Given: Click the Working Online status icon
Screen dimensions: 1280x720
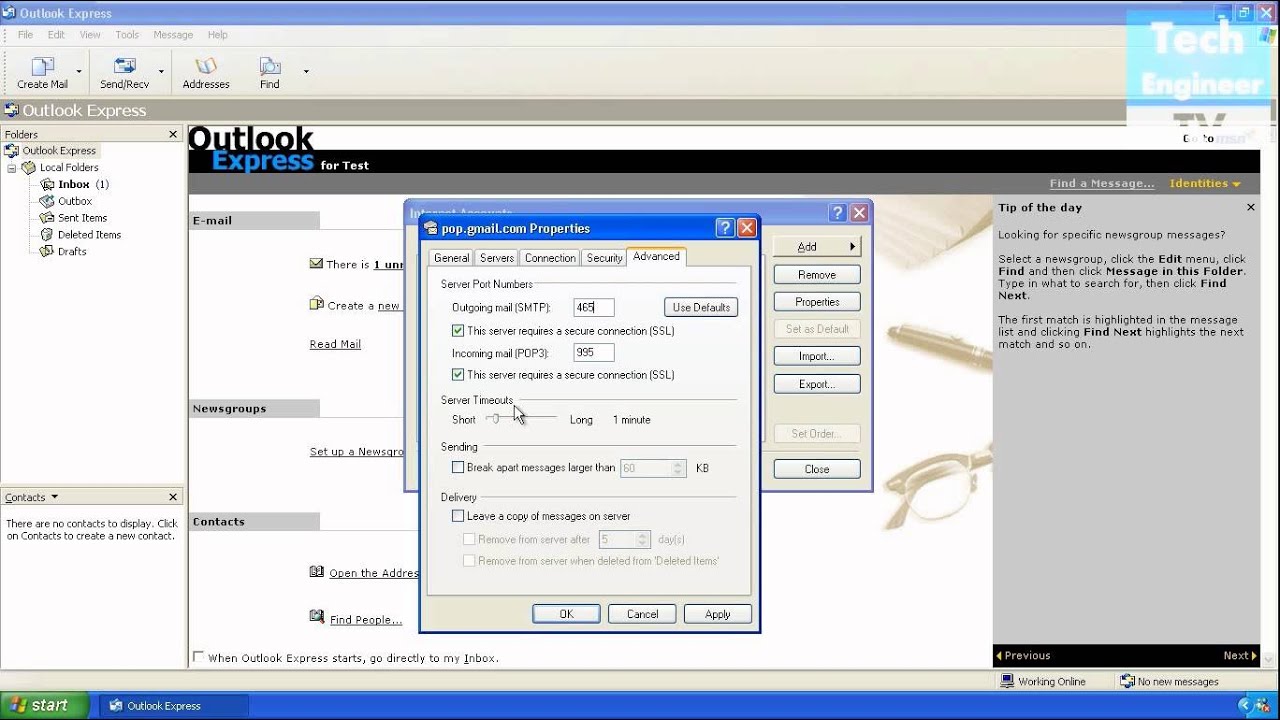Looking at the screenshot, I should [1008, 681].
